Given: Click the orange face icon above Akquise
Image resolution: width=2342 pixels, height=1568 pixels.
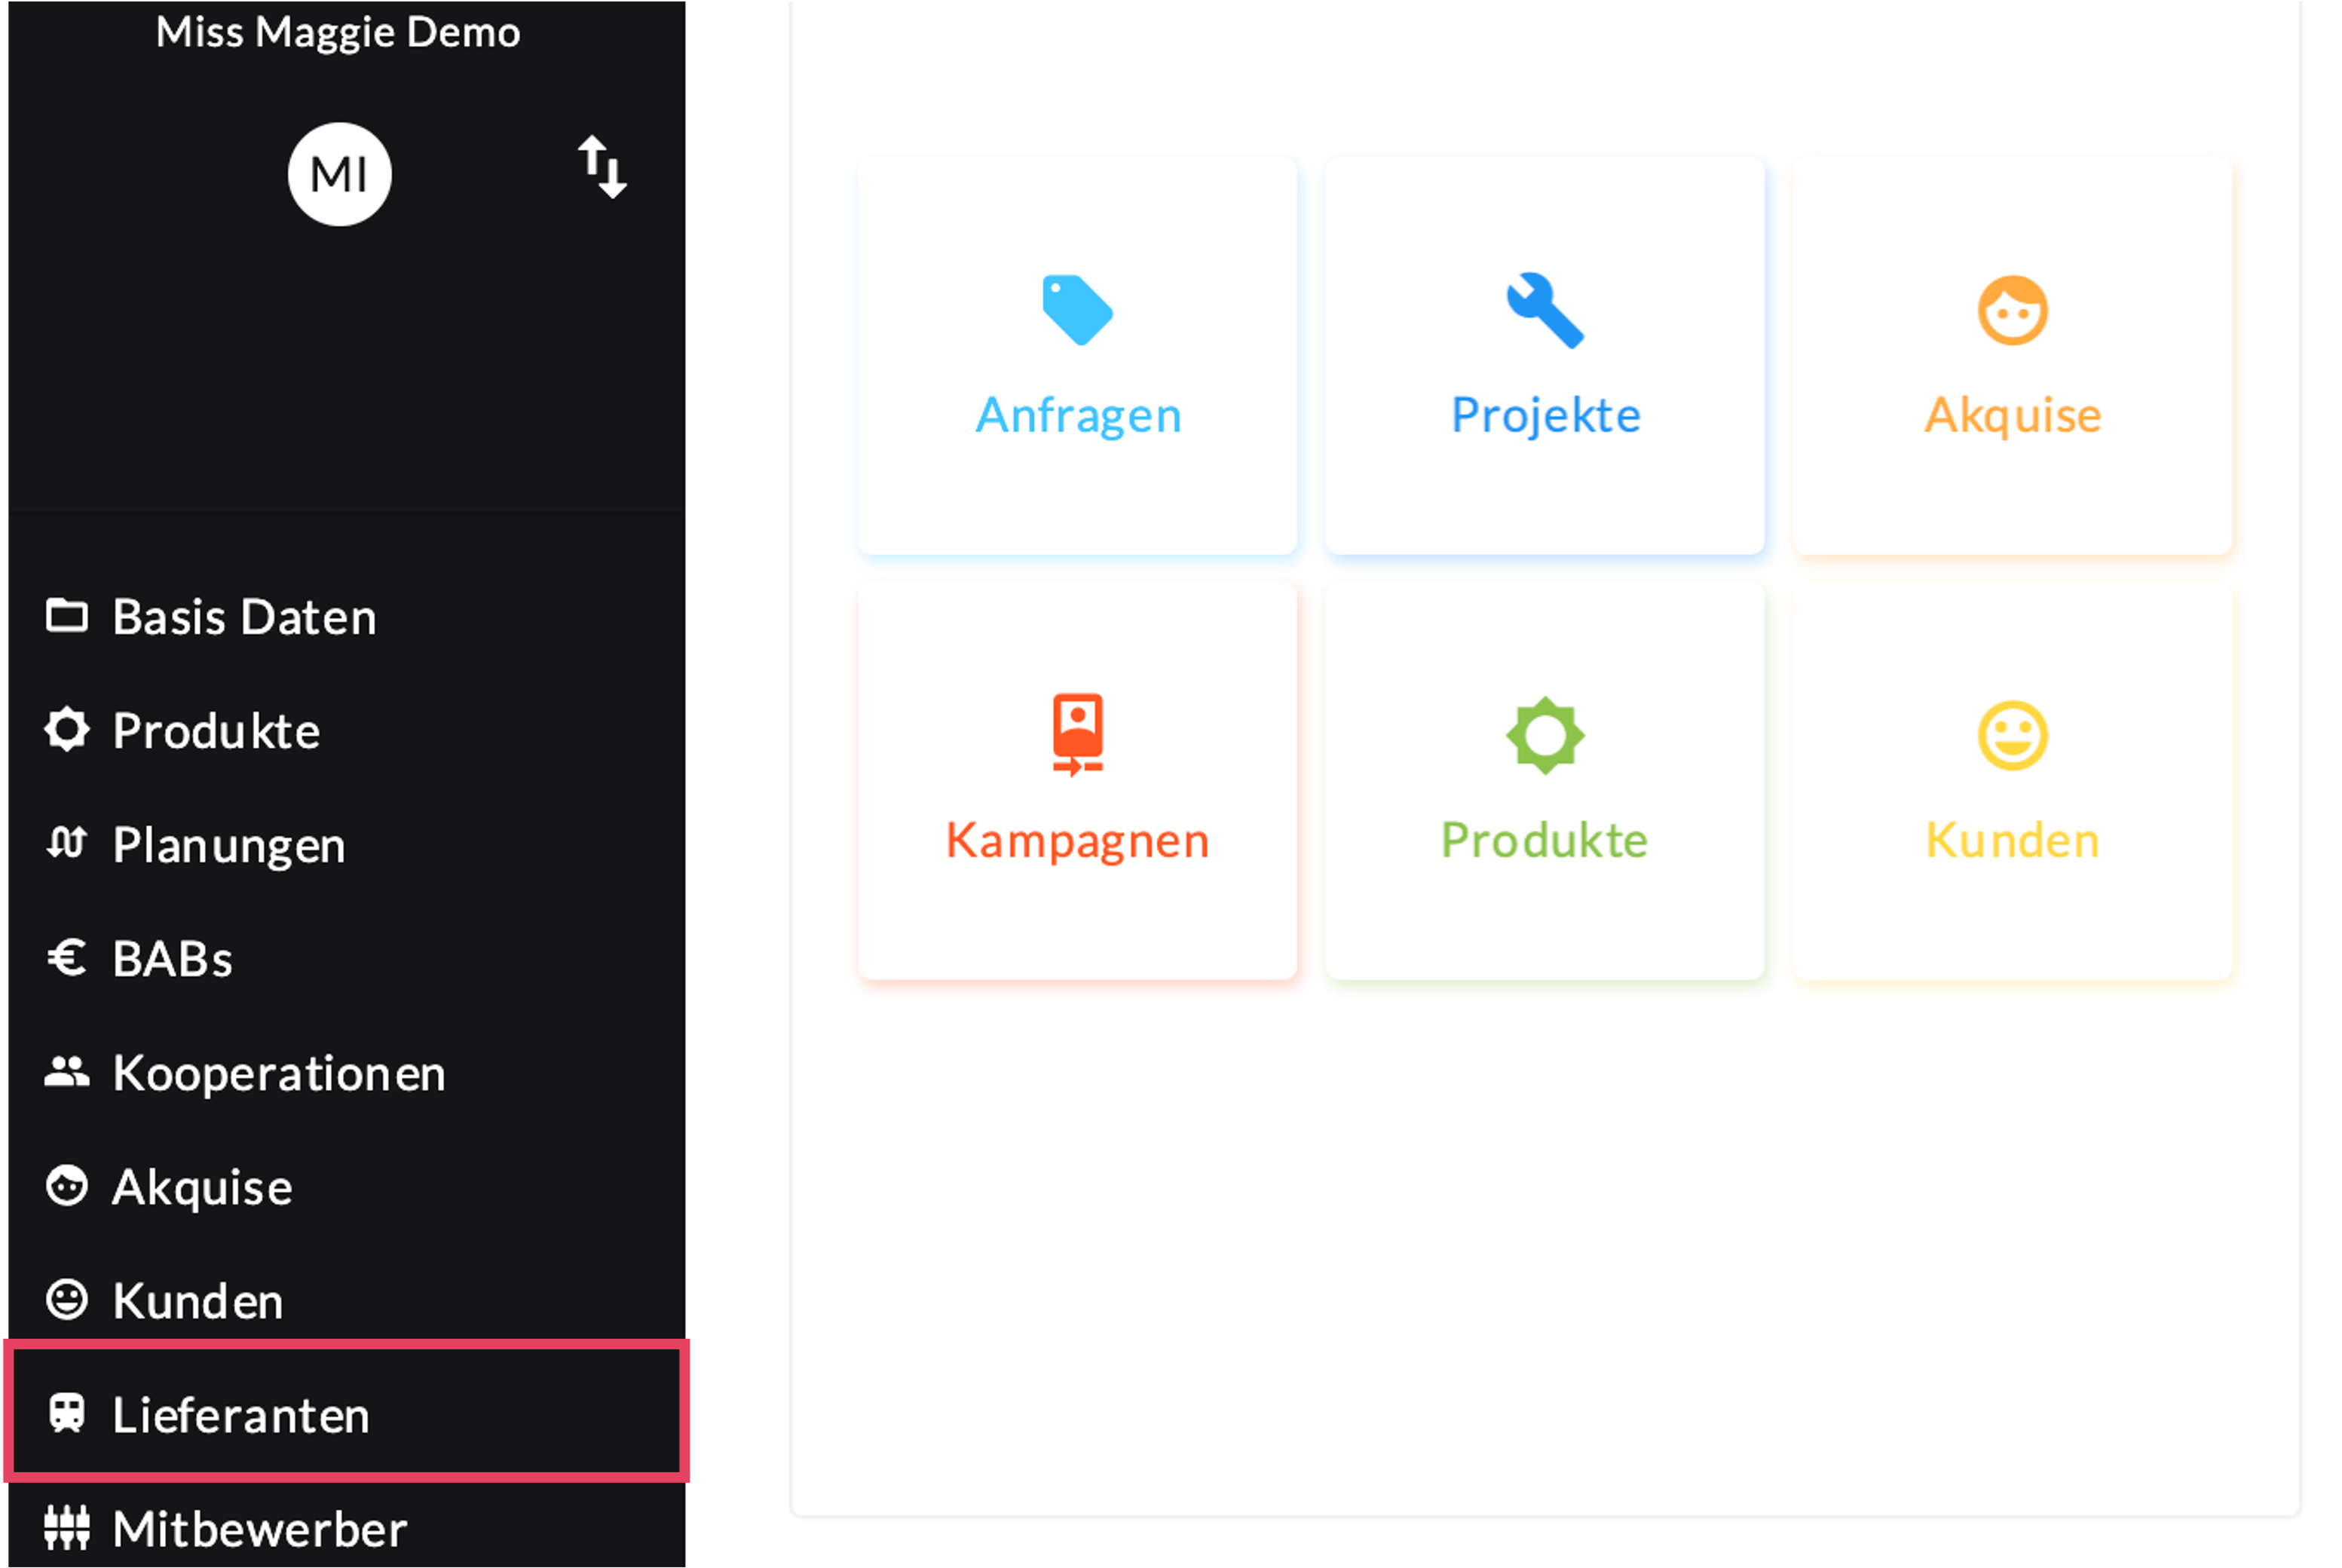Looking at the screenshot, I should click(2012, 310).
